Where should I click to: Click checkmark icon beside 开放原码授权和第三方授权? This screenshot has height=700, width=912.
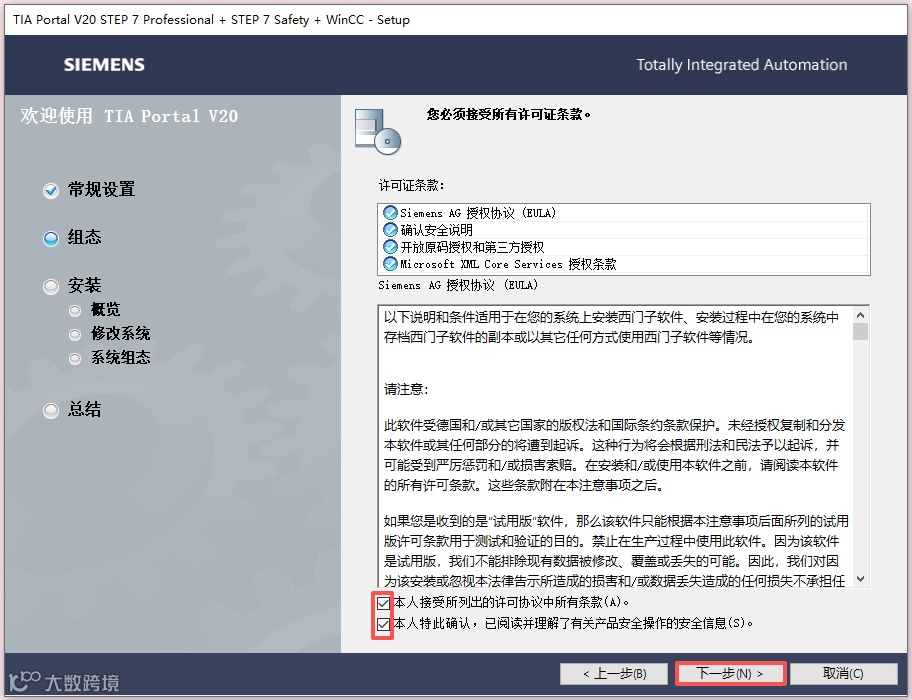390,247
